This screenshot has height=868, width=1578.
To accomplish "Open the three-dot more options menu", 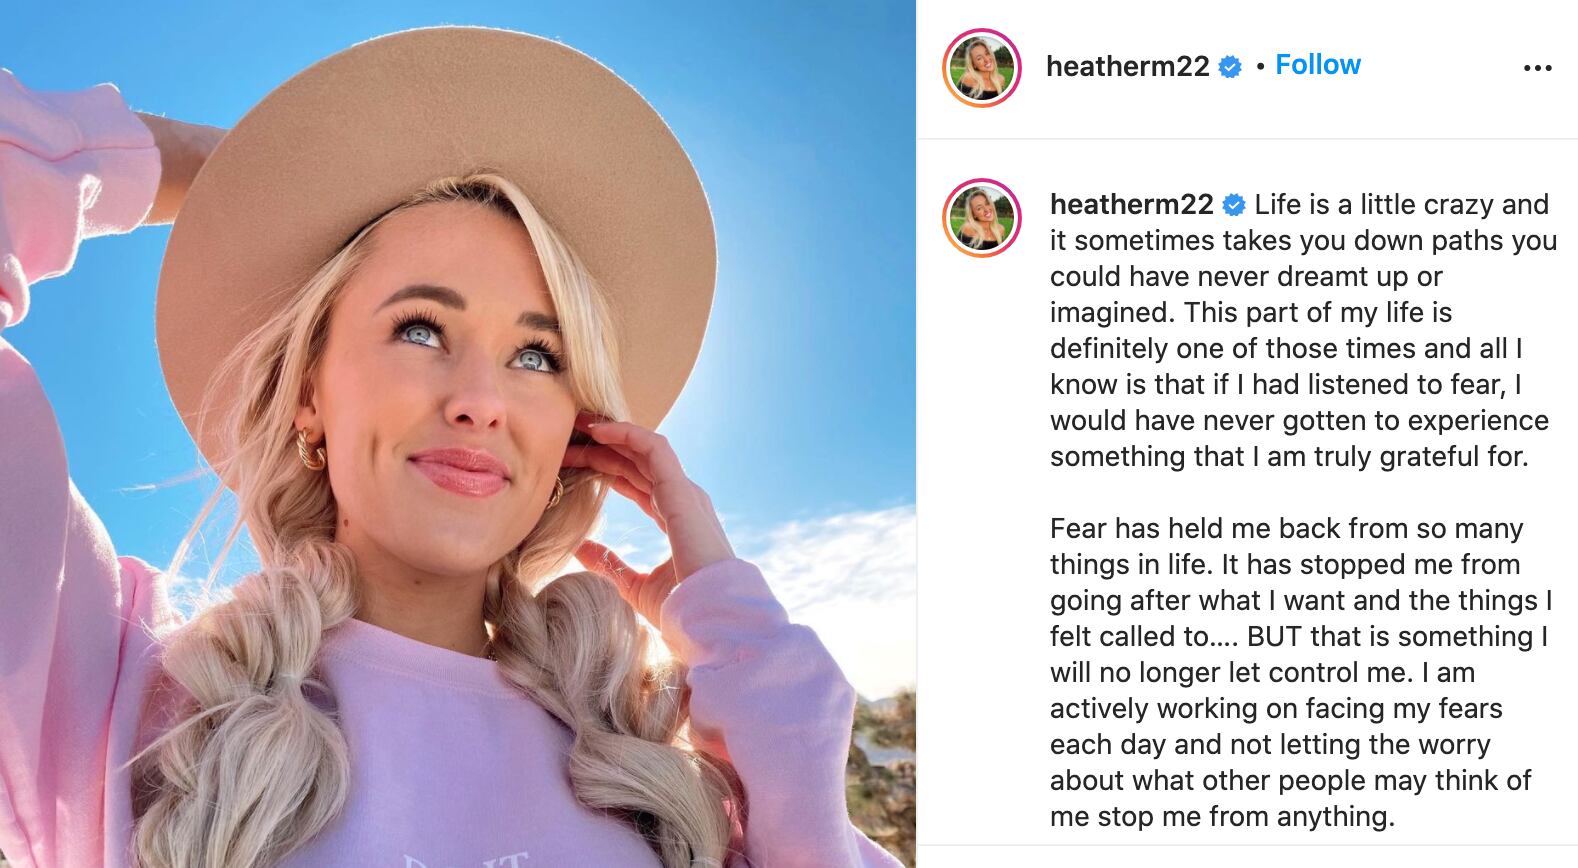I will (1537, 68).
